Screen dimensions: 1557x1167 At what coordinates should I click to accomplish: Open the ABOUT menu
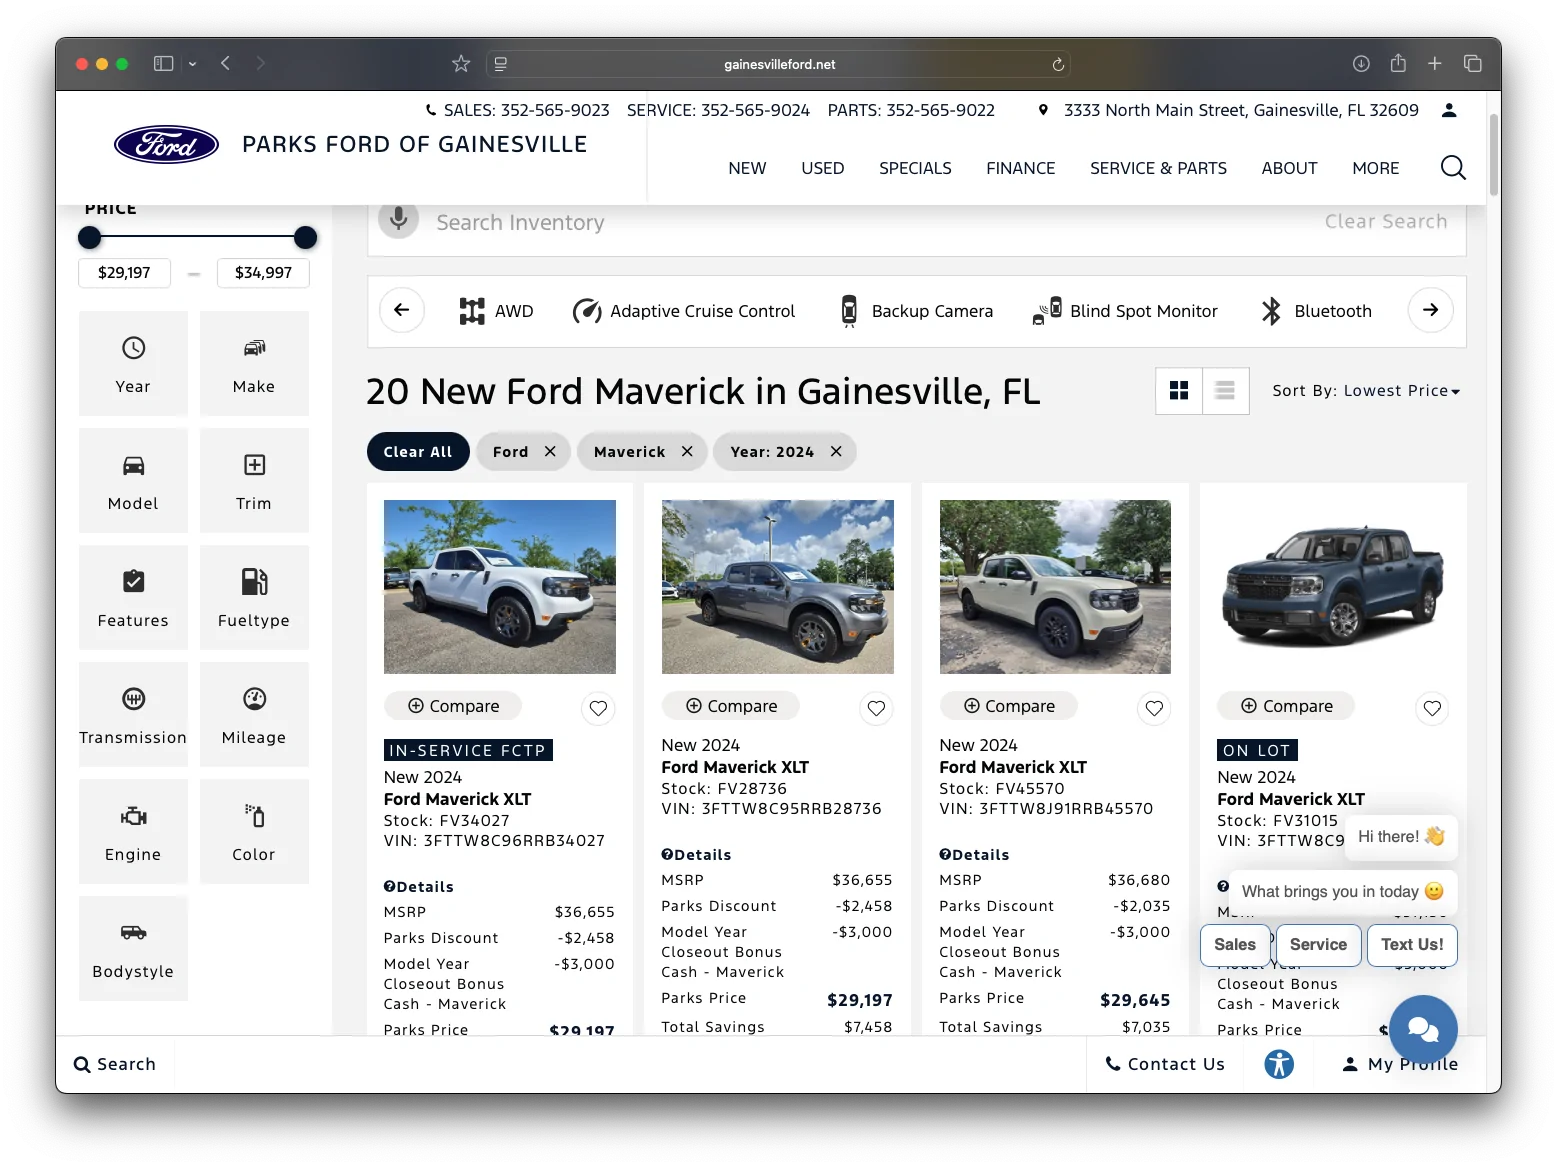pyautogui.click(x=1289, y=168)
